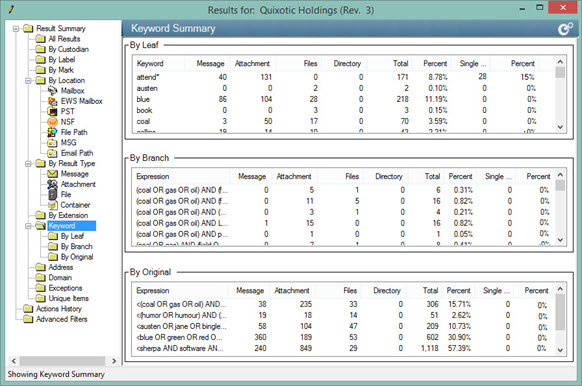The width and height of the screenshot is (582, 386).
Task: Click left arrow of tree horizontal scrollbar
Action: tap(13, 361)
